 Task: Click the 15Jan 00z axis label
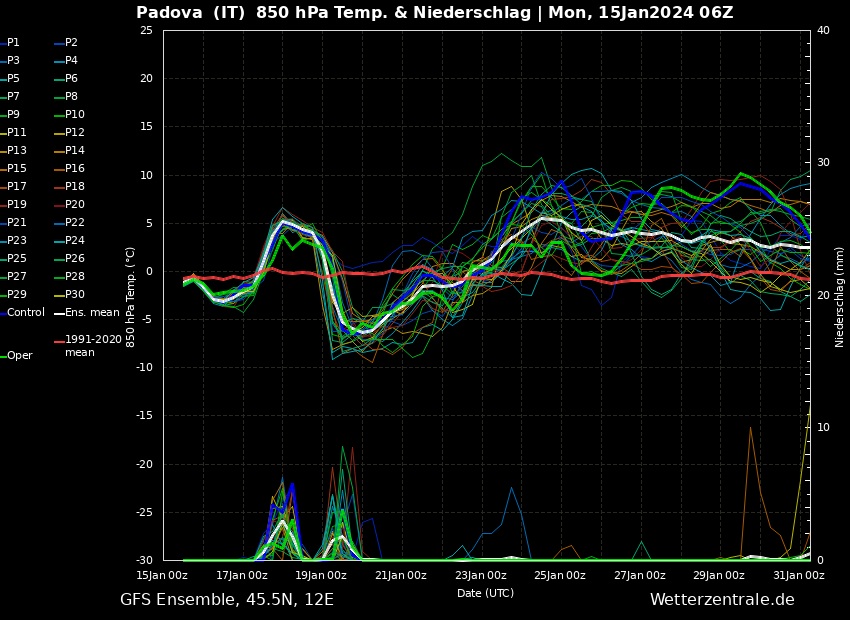[x=162, y=575]
